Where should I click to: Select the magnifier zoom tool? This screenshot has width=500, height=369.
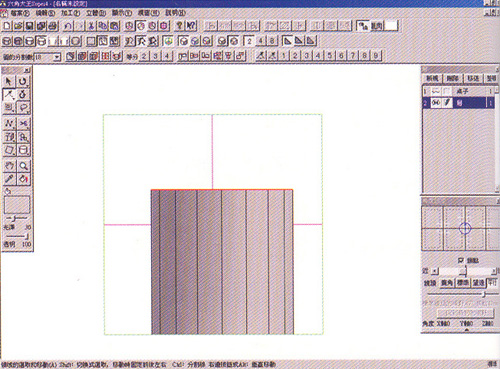(x=23, y=165)
